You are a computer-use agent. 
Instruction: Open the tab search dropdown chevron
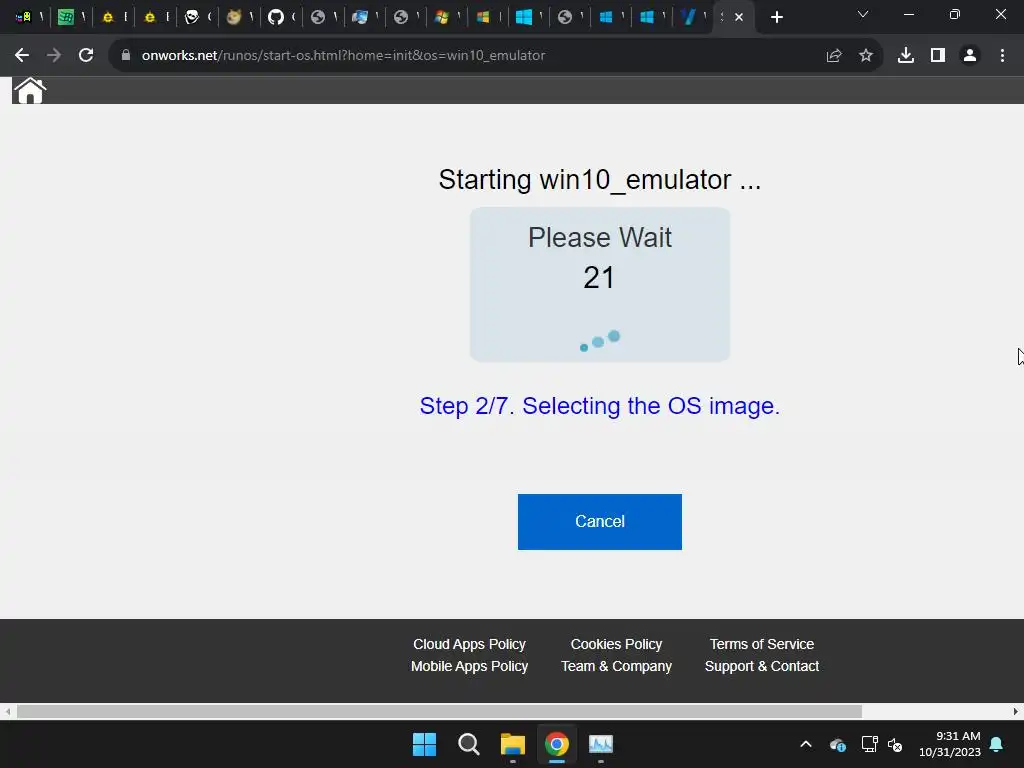[x=863, y=14]
